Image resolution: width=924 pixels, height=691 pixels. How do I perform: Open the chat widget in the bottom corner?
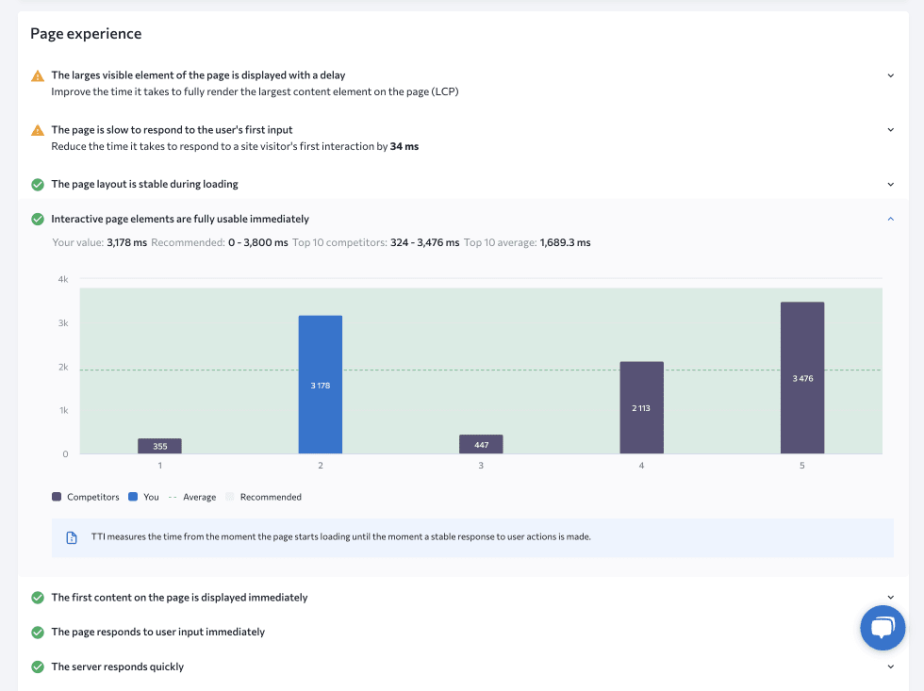pos(882,628)
